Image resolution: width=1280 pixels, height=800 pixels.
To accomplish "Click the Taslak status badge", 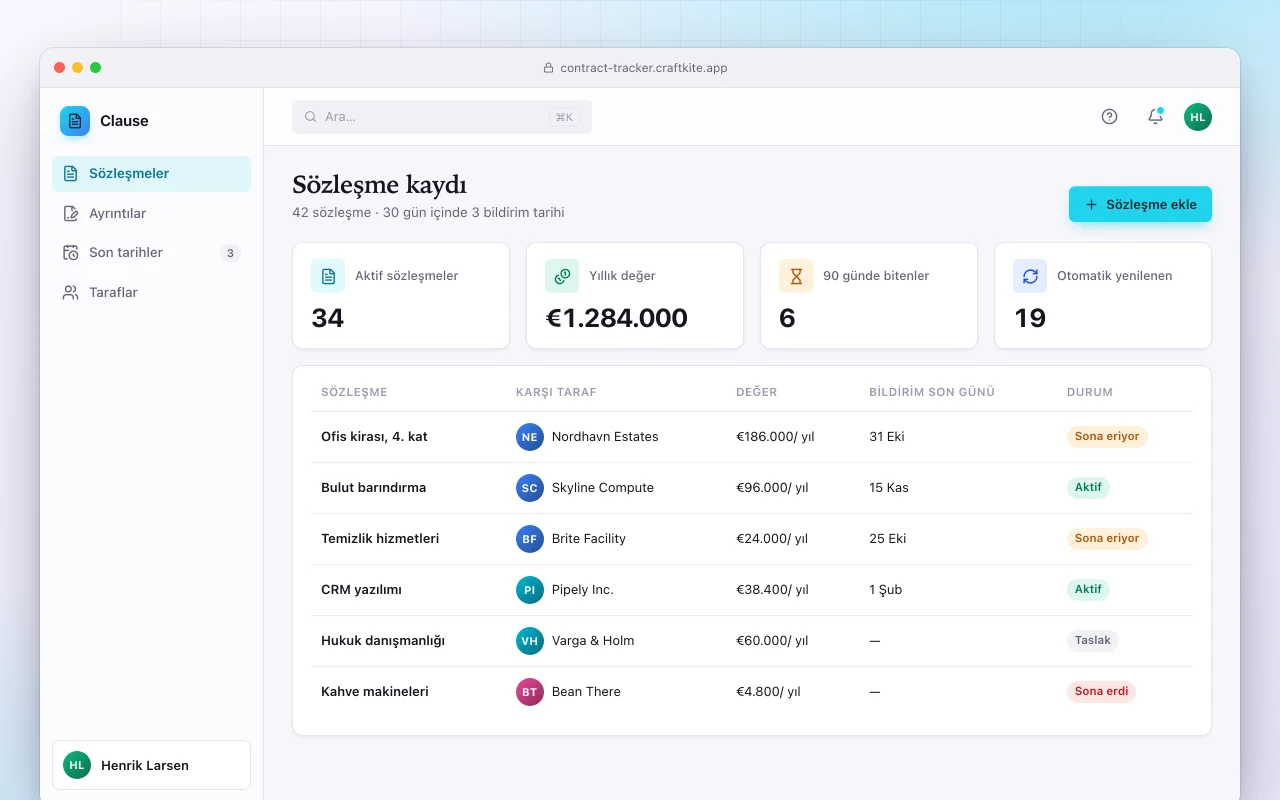I will pyautogui.click(x=1093, y=641).
